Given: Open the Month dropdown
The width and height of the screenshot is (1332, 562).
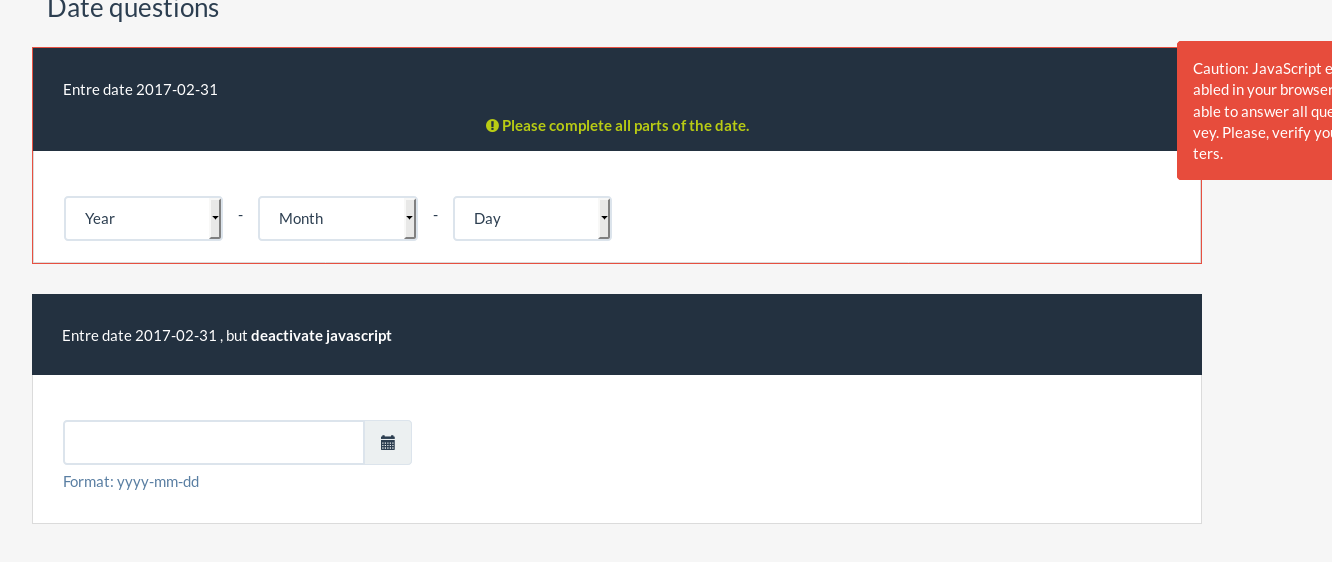Looking at the screenshot, I should click(x=336, y=218).
